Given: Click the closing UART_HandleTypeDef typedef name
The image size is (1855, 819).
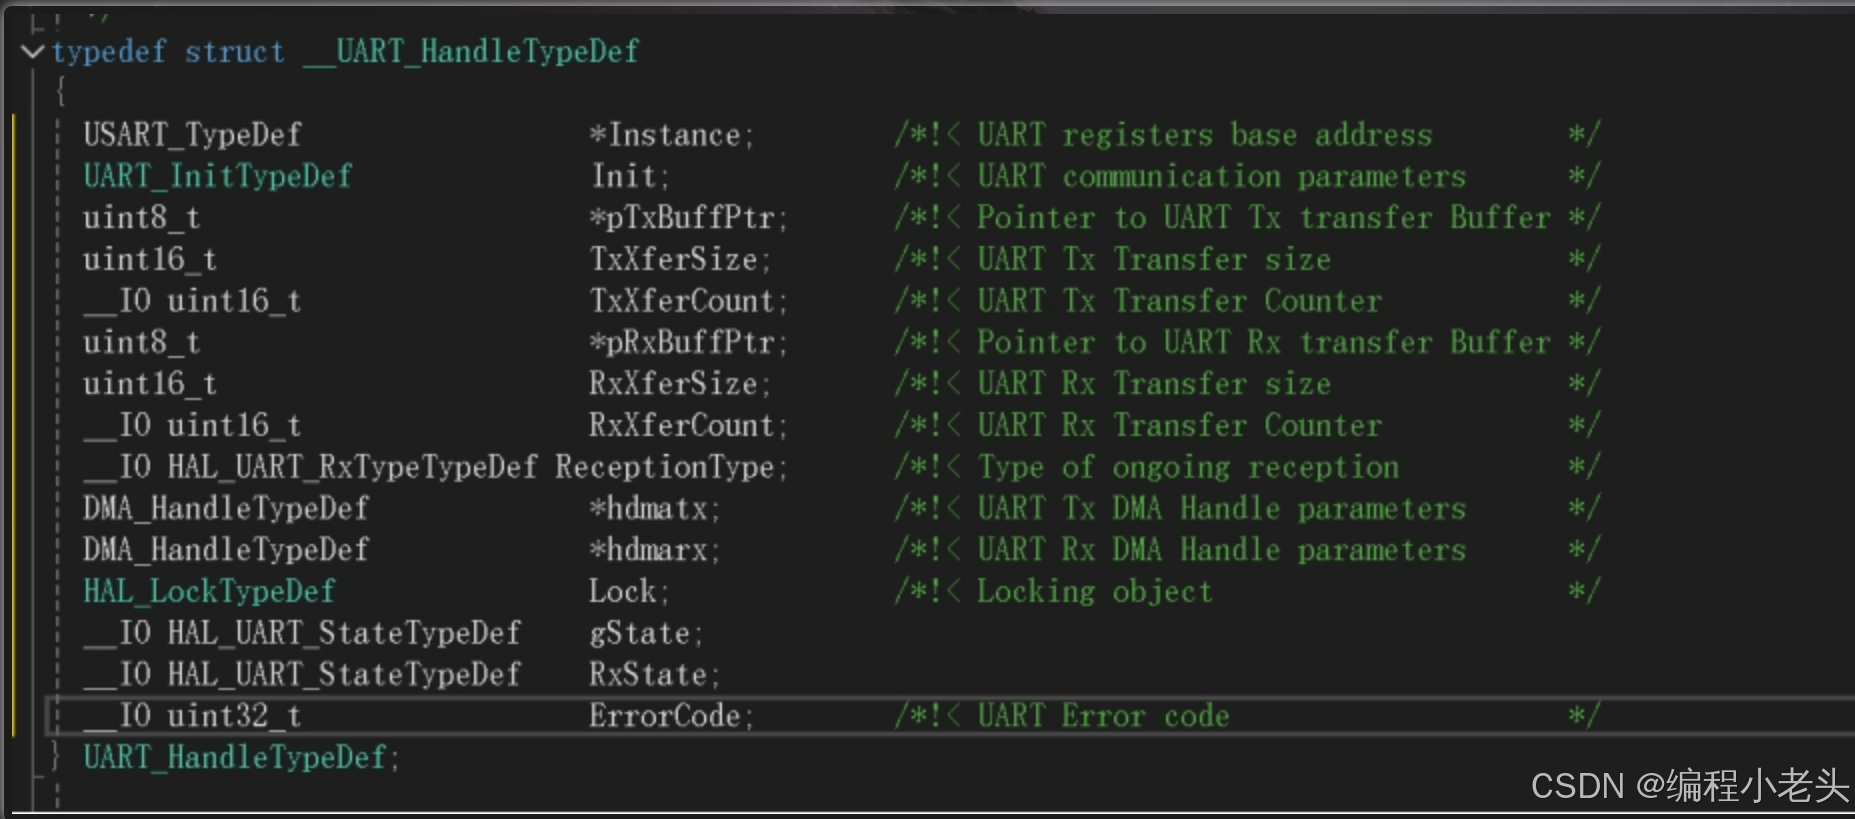Looking at the screenshot, I should pyautogui.click(x=234, y=757).
